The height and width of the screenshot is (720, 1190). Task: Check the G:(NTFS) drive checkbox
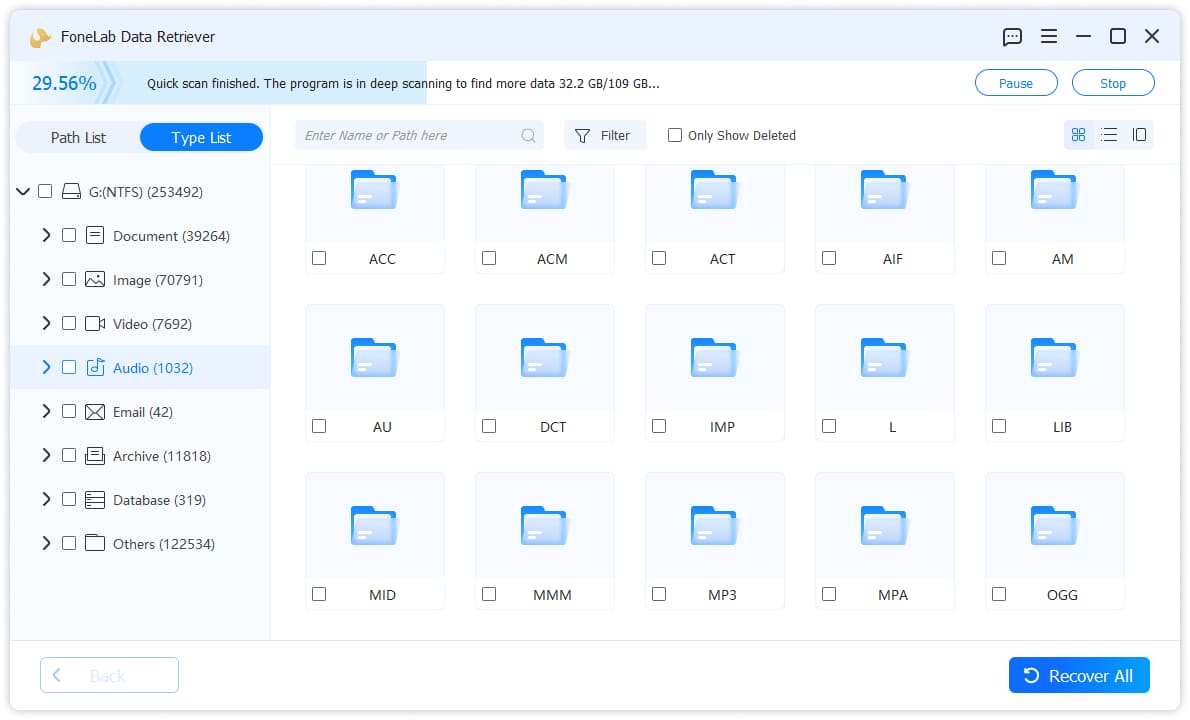pyautogui.click(x=46, y=191)
